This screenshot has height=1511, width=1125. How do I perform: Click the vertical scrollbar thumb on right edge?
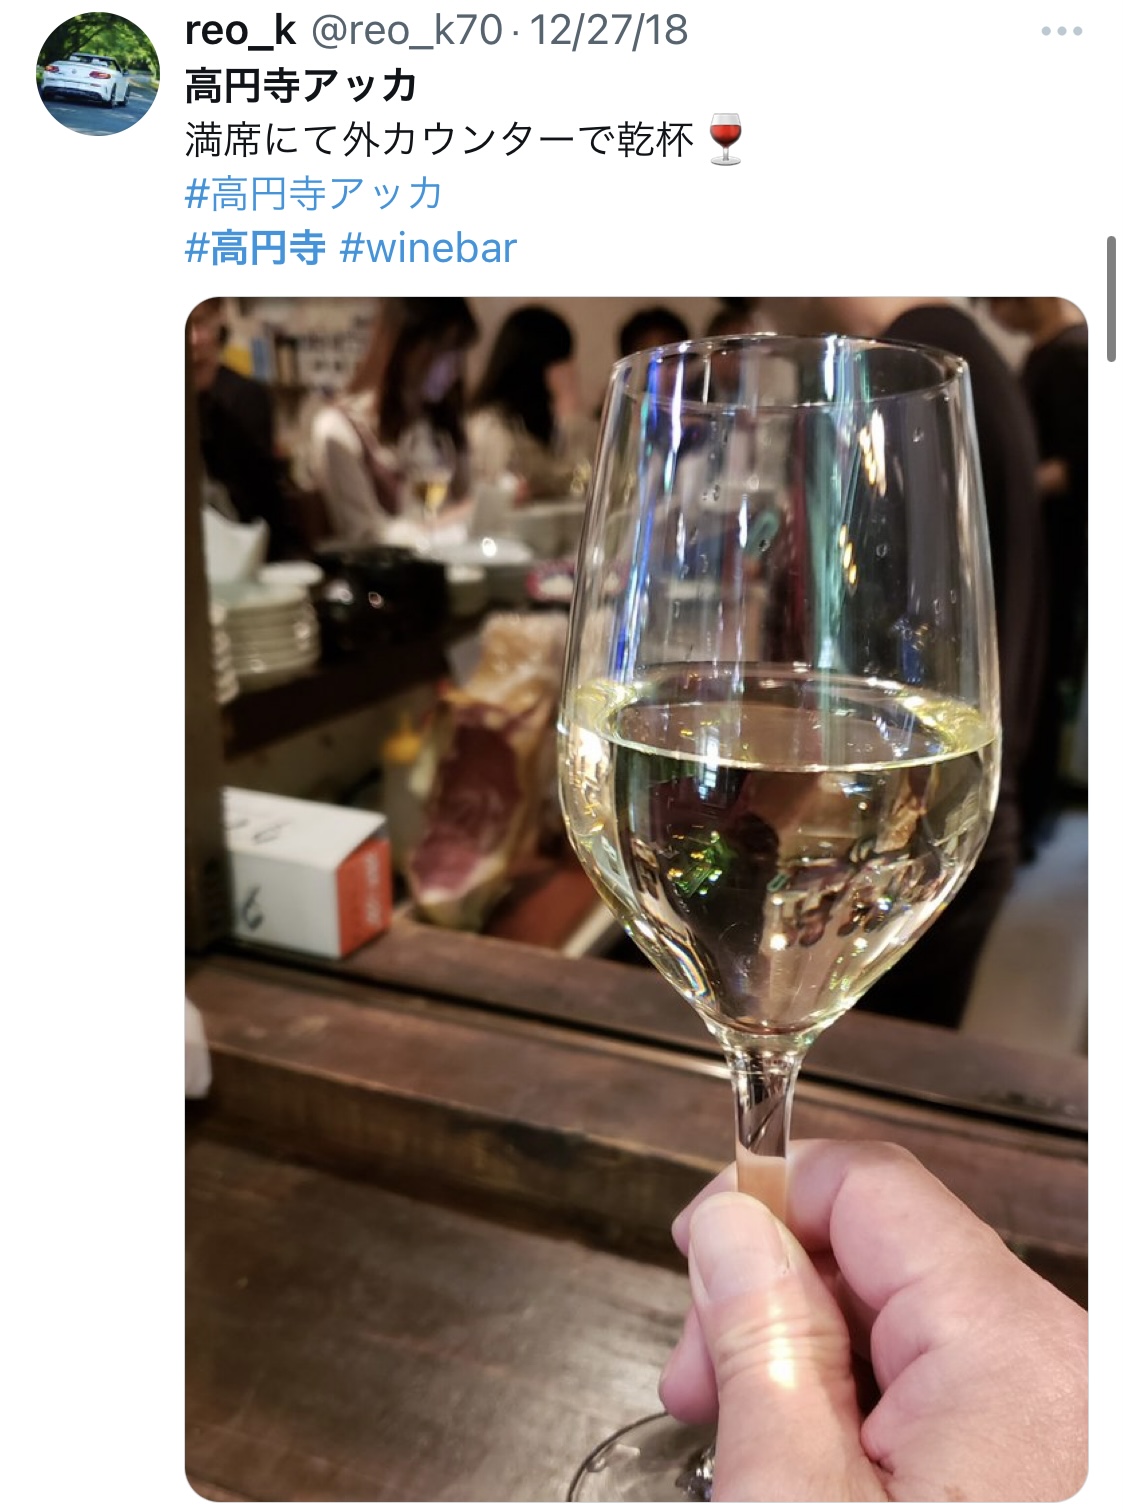(x=1110, y=298)
